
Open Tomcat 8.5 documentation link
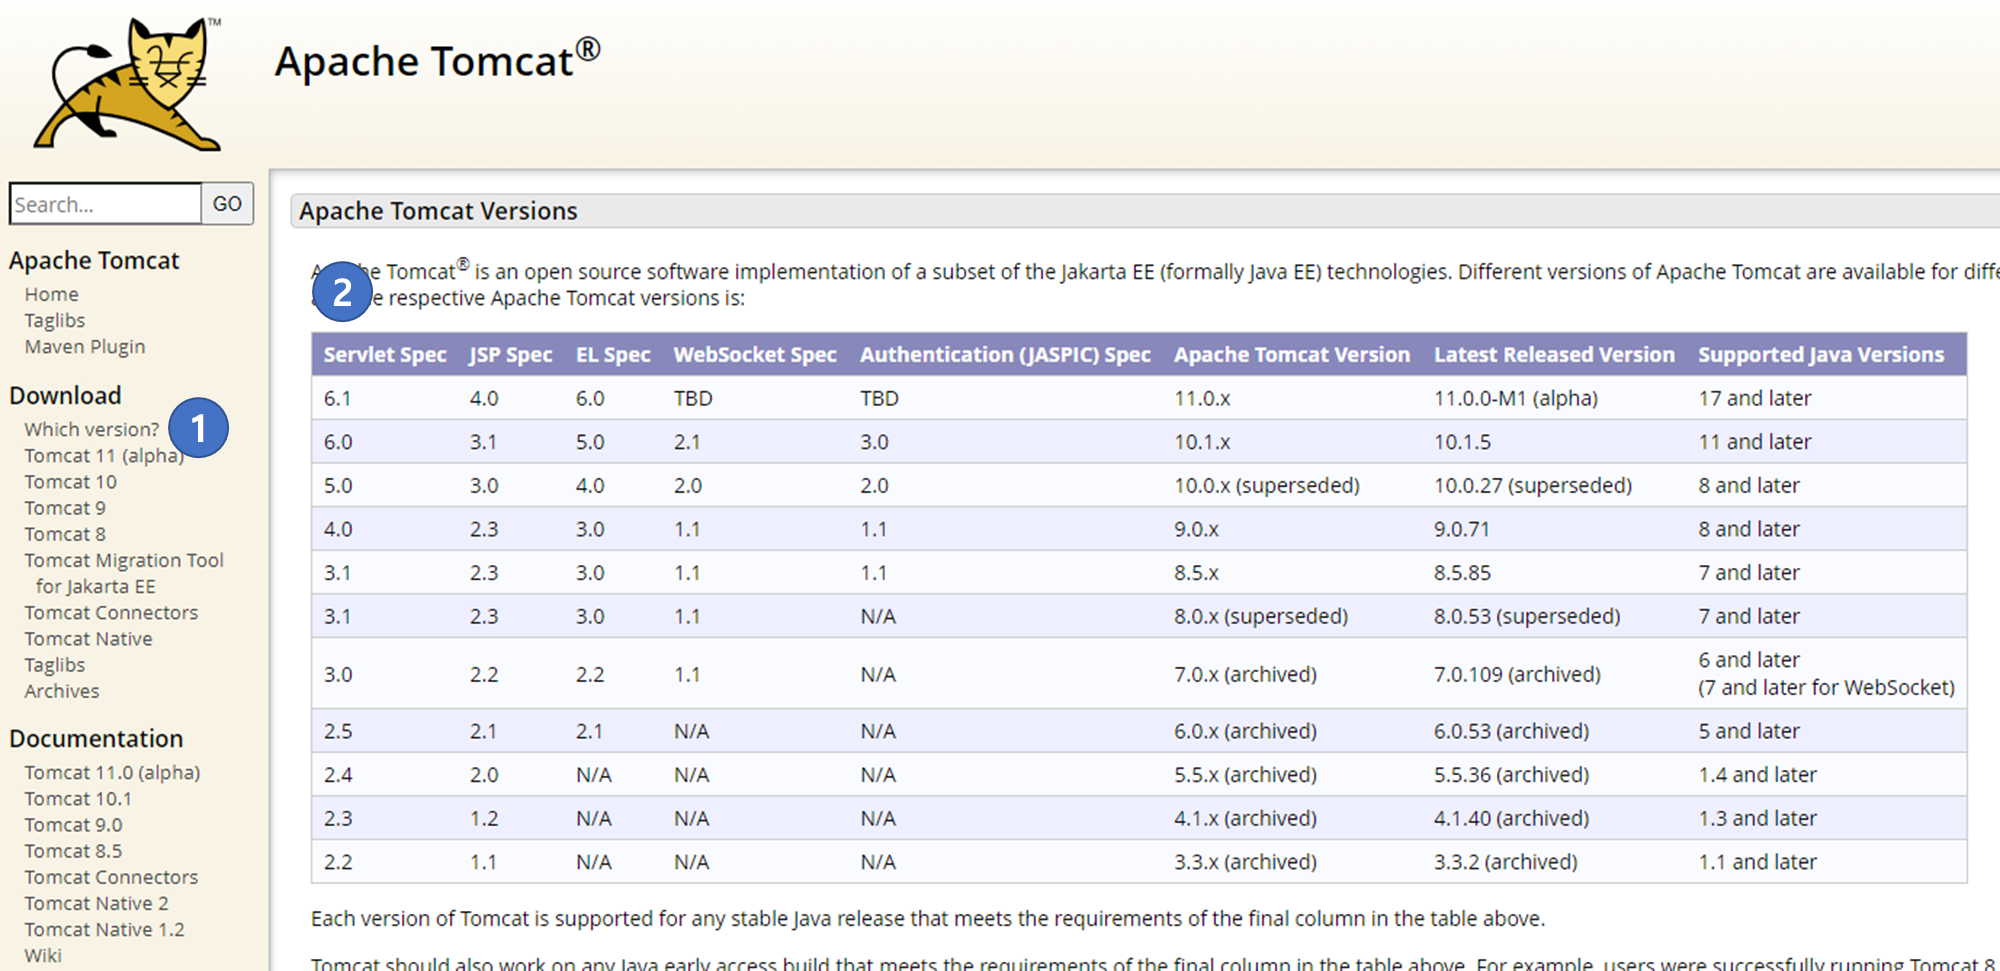[73, 850]
